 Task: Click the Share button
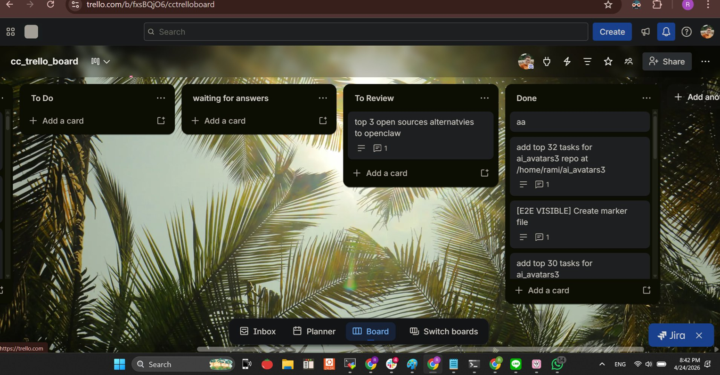(667, 62)
